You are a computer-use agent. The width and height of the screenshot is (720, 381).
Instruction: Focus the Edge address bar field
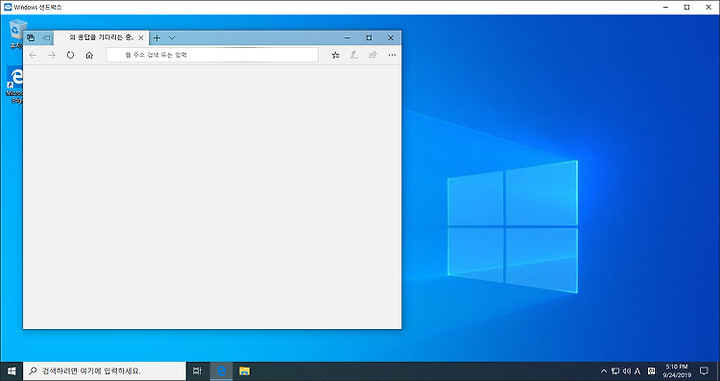[212, 55]
